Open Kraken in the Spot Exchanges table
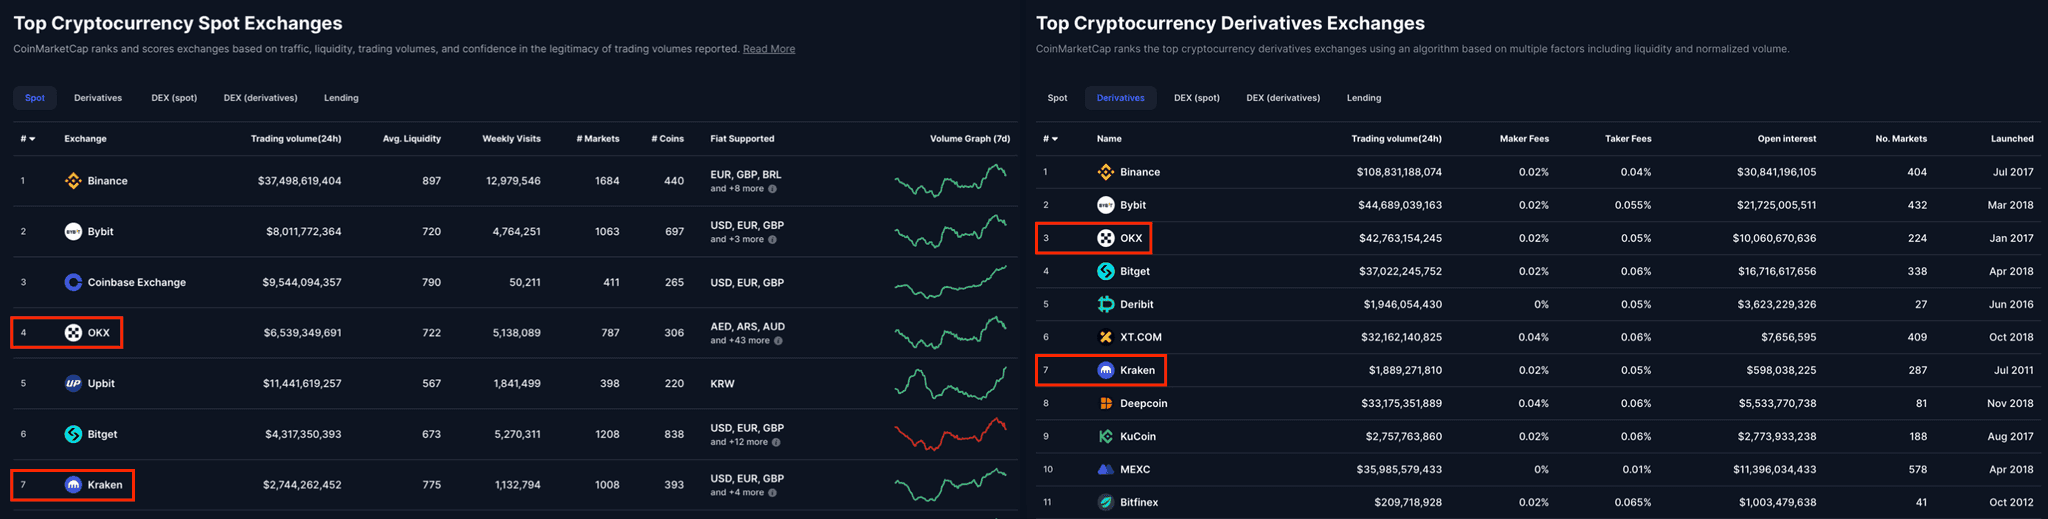Screen dimensions: 2048x519 (x=104, y=485)
